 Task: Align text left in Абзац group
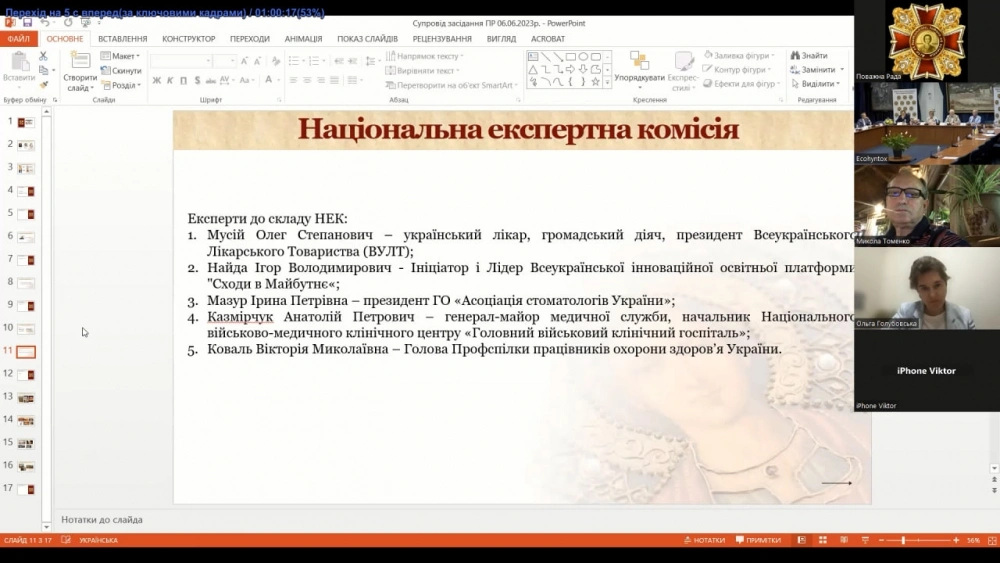[293, 80]
